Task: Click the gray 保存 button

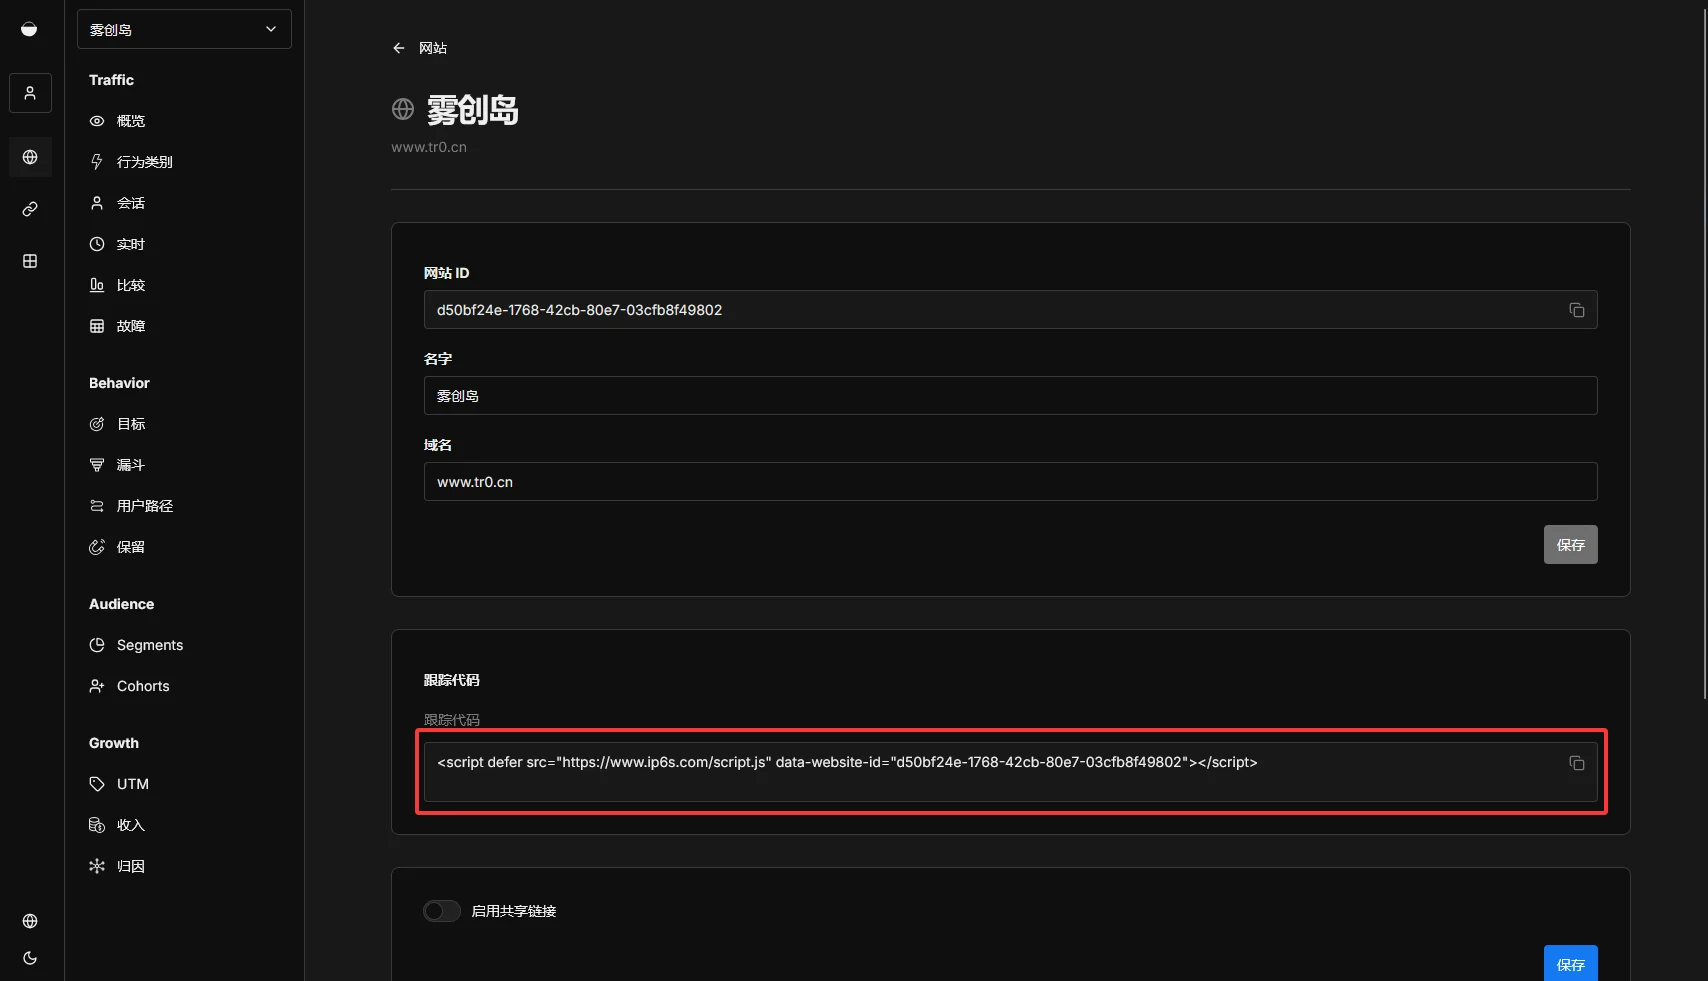Action: pyautogui.click(x=1570, y=545)
